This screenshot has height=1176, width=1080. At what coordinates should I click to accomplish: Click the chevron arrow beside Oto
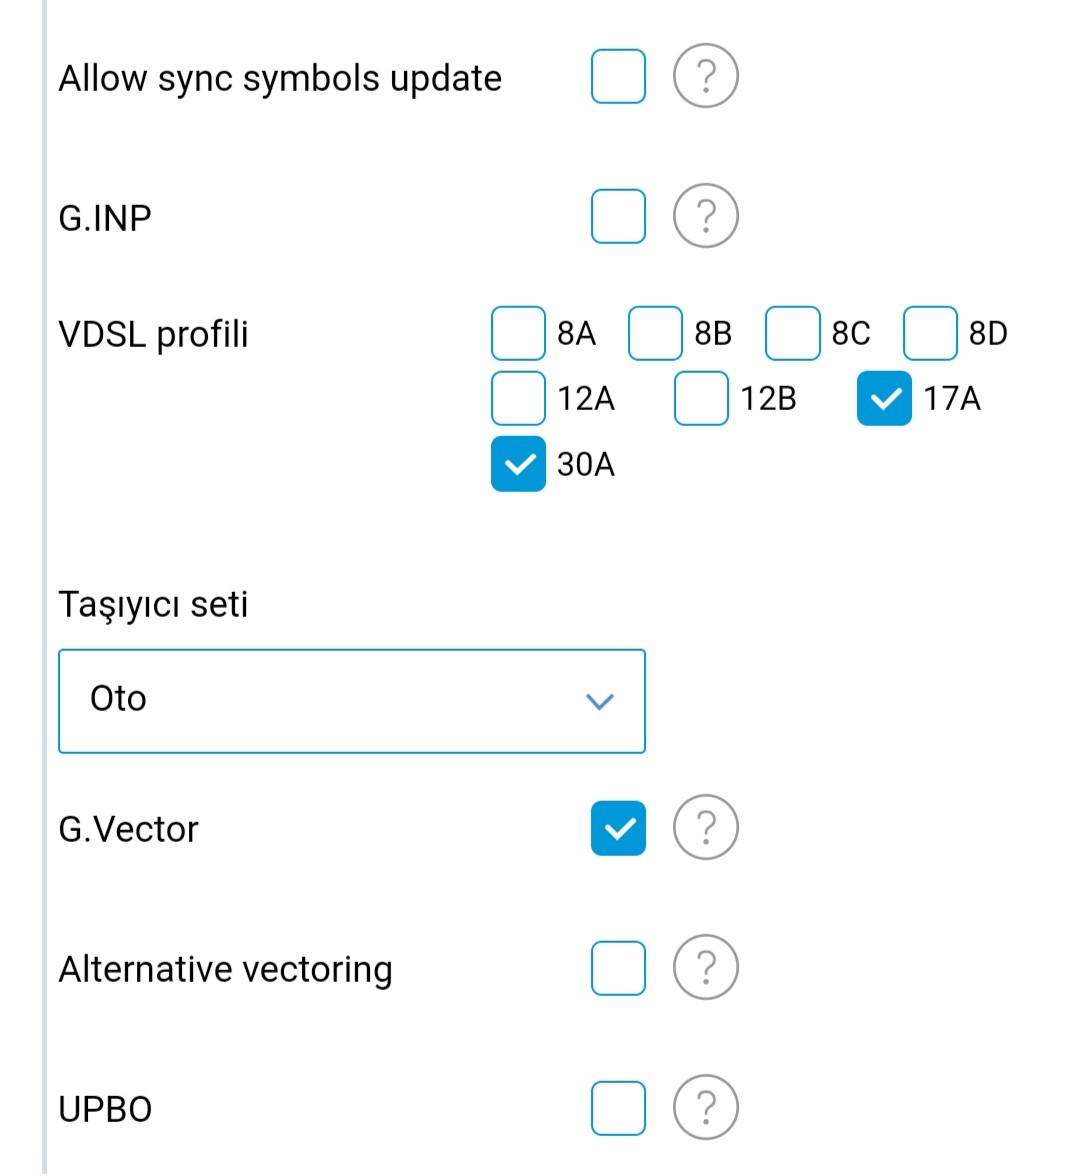tap(600, 701)
